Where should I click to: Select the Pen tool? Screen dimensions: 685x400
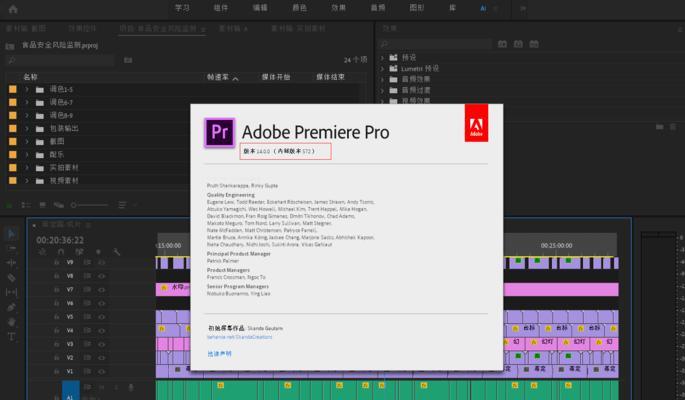click(x=12, y=307)
